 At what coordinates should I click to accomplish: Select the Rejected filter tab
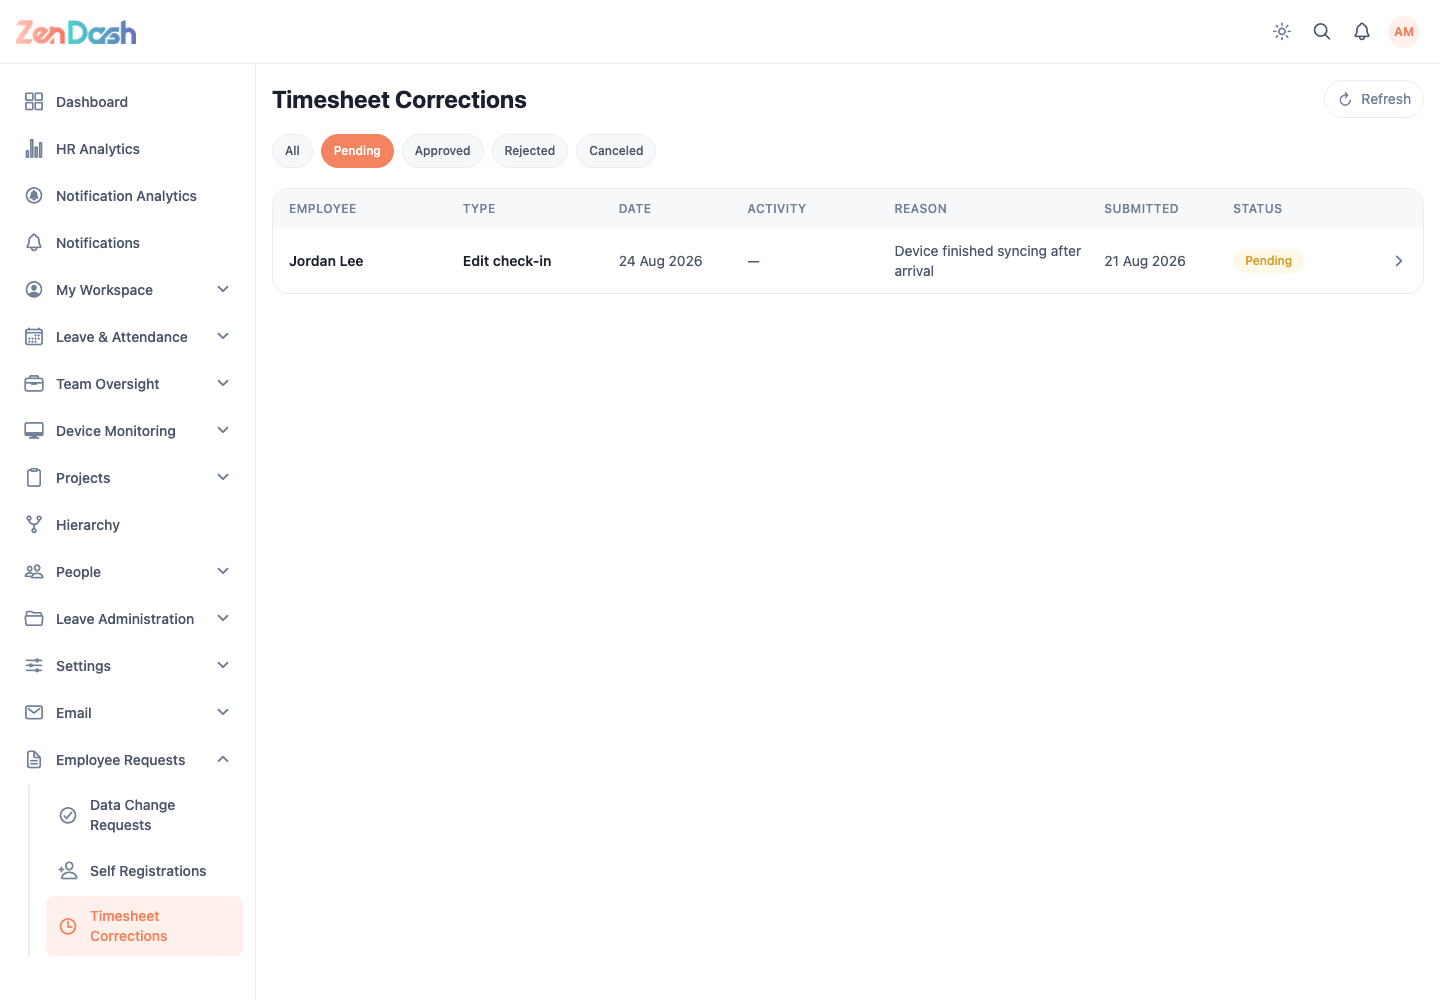tap(530, 151)
